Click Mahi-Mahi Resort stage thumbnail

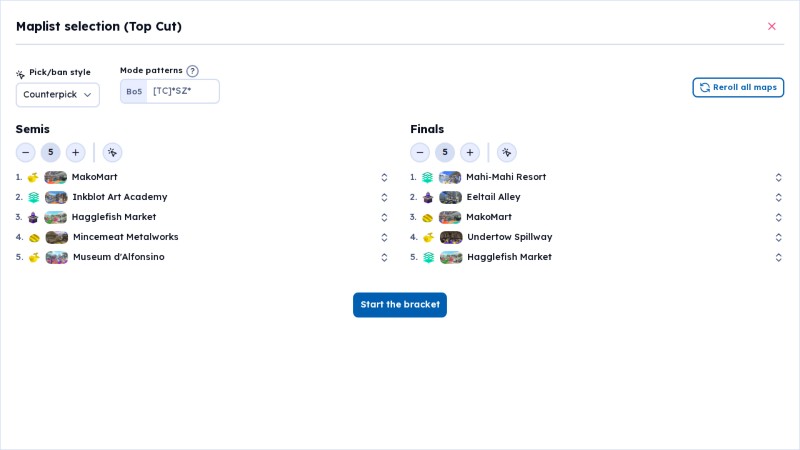[x=450, y=177]
